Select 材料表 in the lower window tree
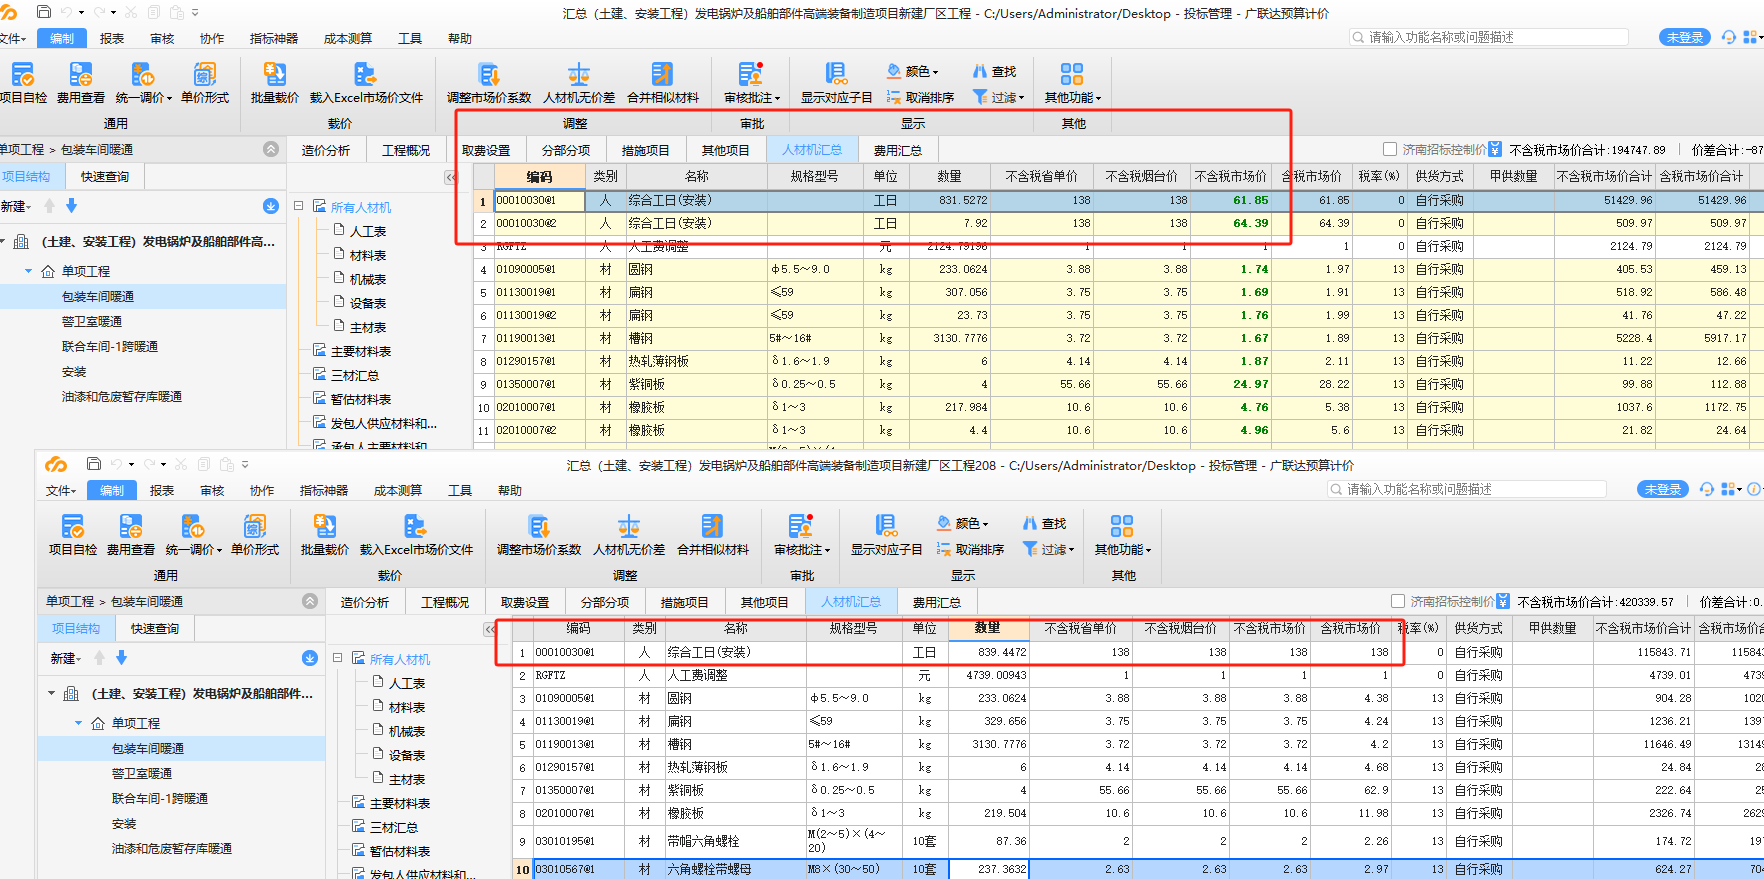Image resolution: width=1764 pixels, height=879 pixels. pos(407,707)
